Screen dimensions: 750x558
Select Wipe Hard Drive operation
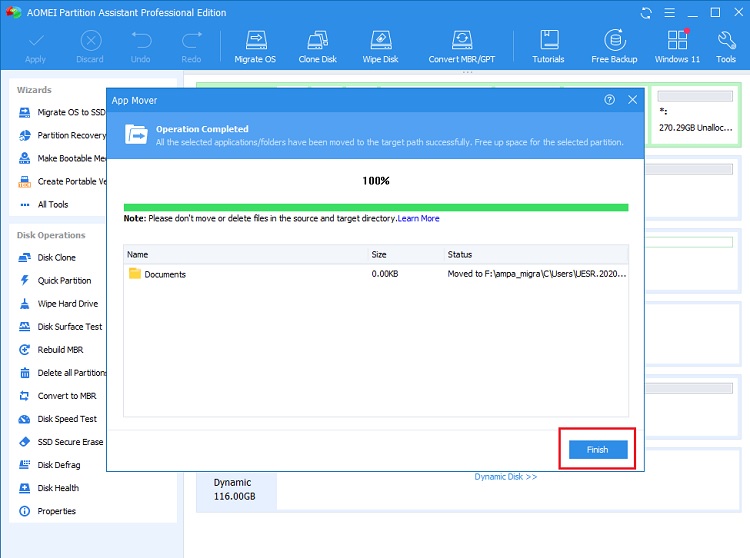tap(58, 304)
